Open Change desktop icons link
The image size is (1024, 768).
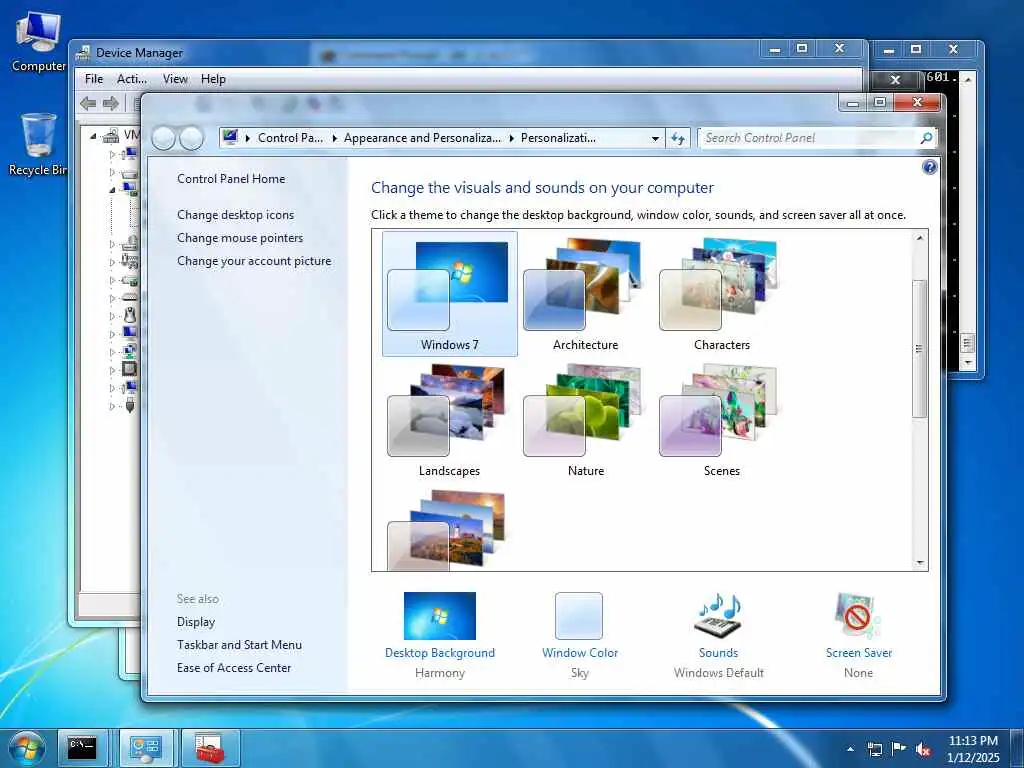(x=235, y=215)
